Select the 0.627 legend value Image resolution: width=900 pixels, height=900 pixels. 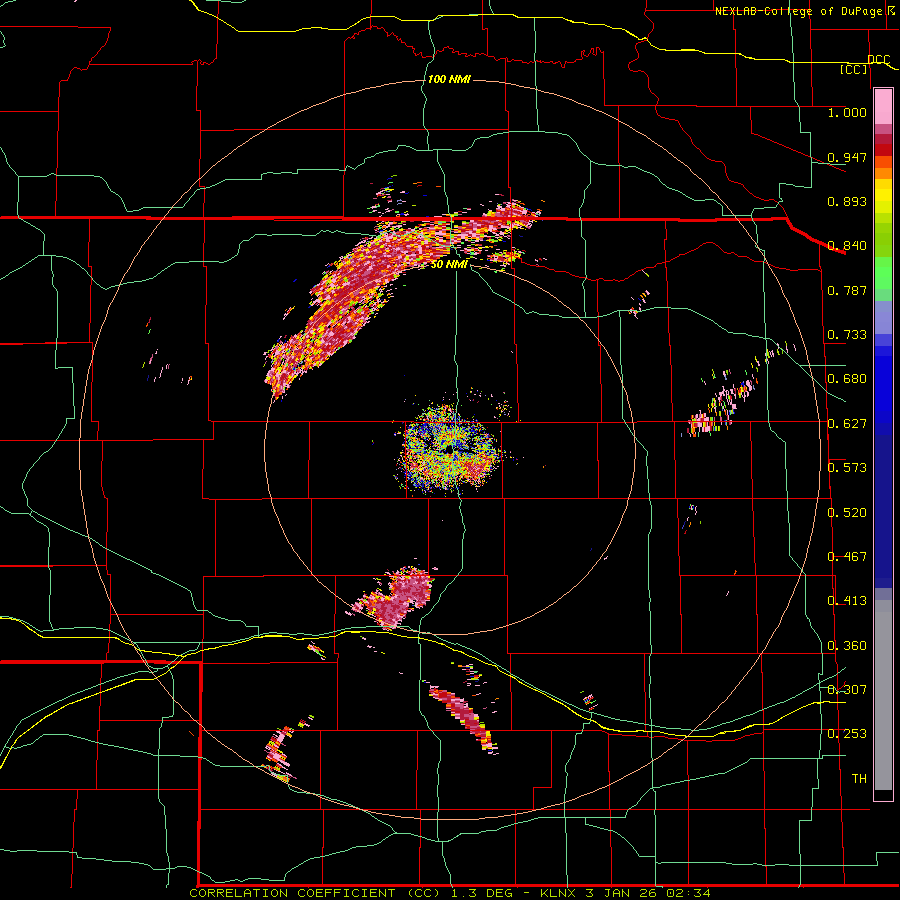847,424
